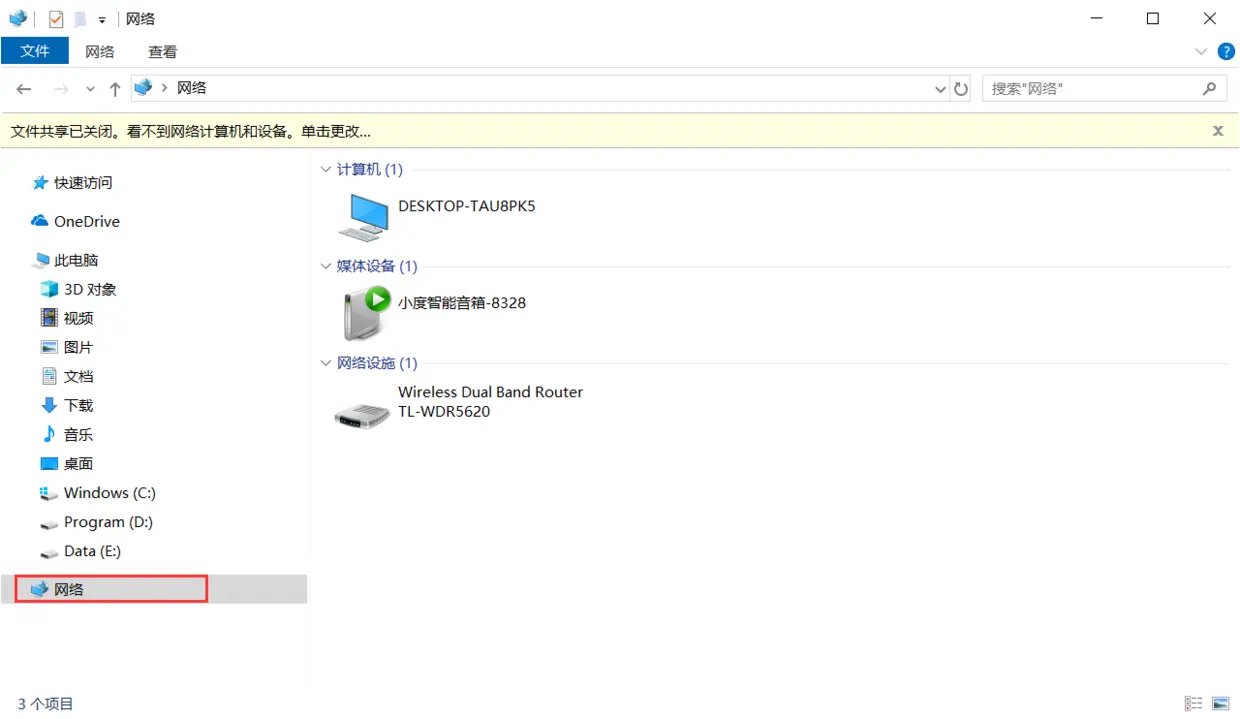
Task: Open recent locations dropdown arrow
Action: 90,89
